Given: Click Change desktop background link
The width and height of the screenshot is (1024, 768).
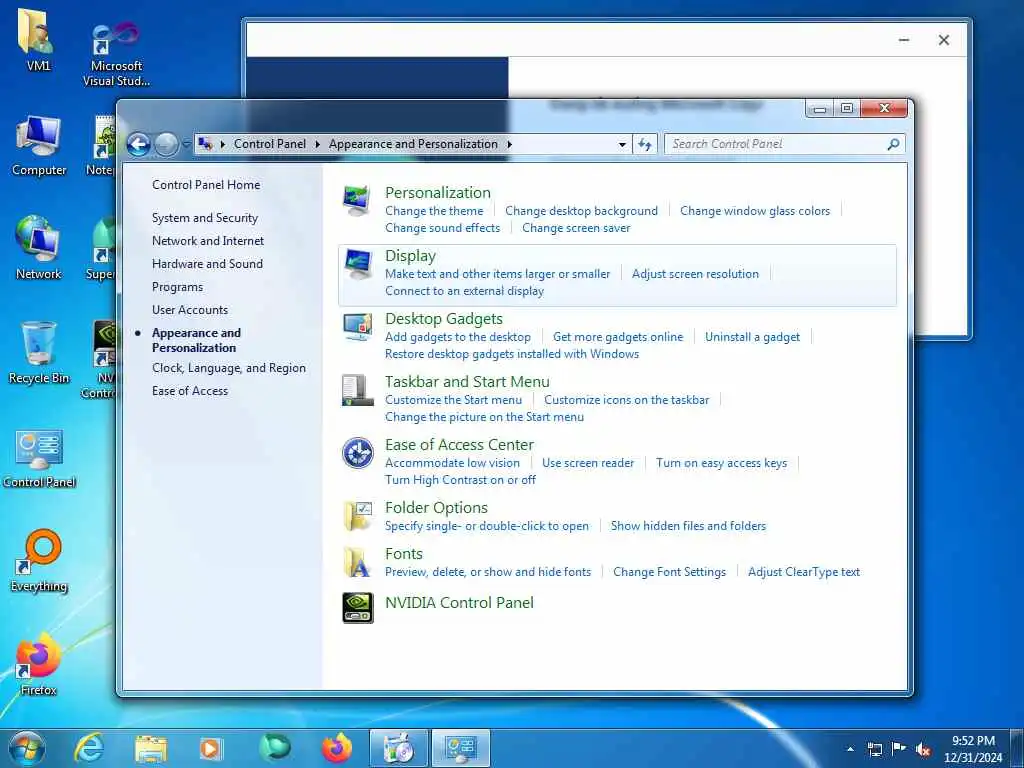Looking at the screenshot, I should coord(581,211).
